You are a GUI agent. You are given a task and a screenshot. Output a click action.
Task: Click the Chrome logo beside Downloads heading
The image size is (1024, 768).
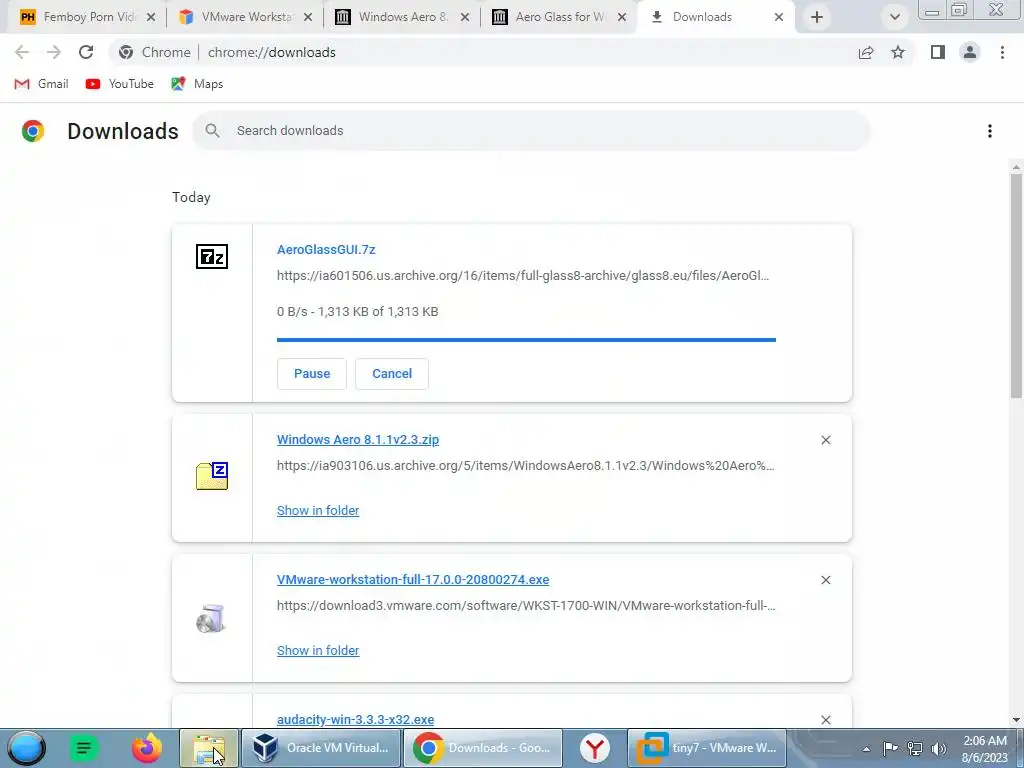coord(33,131)
